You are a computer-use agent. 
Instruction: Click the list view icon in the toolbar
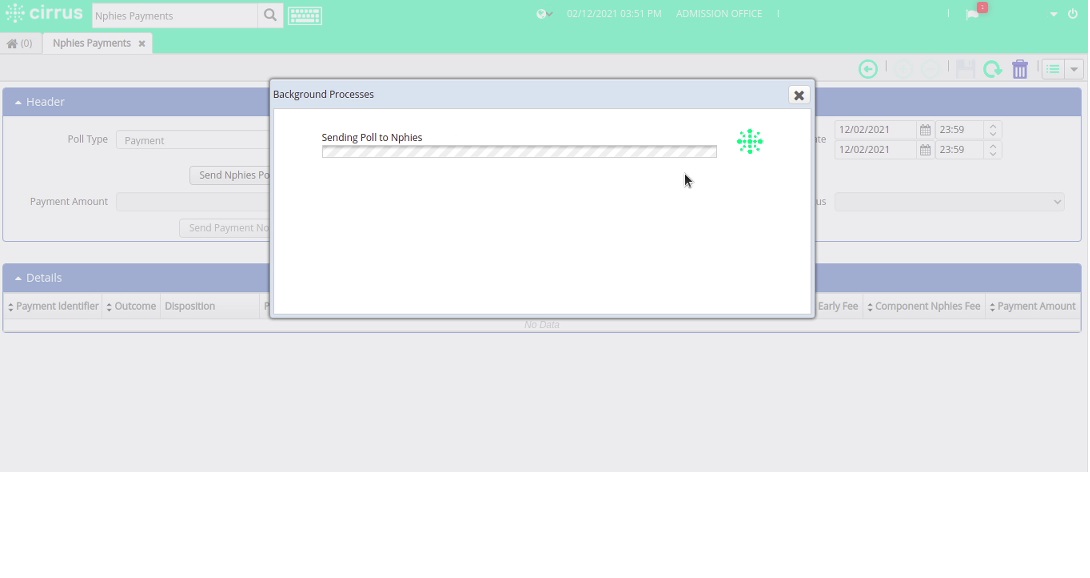click(1052, 69)
